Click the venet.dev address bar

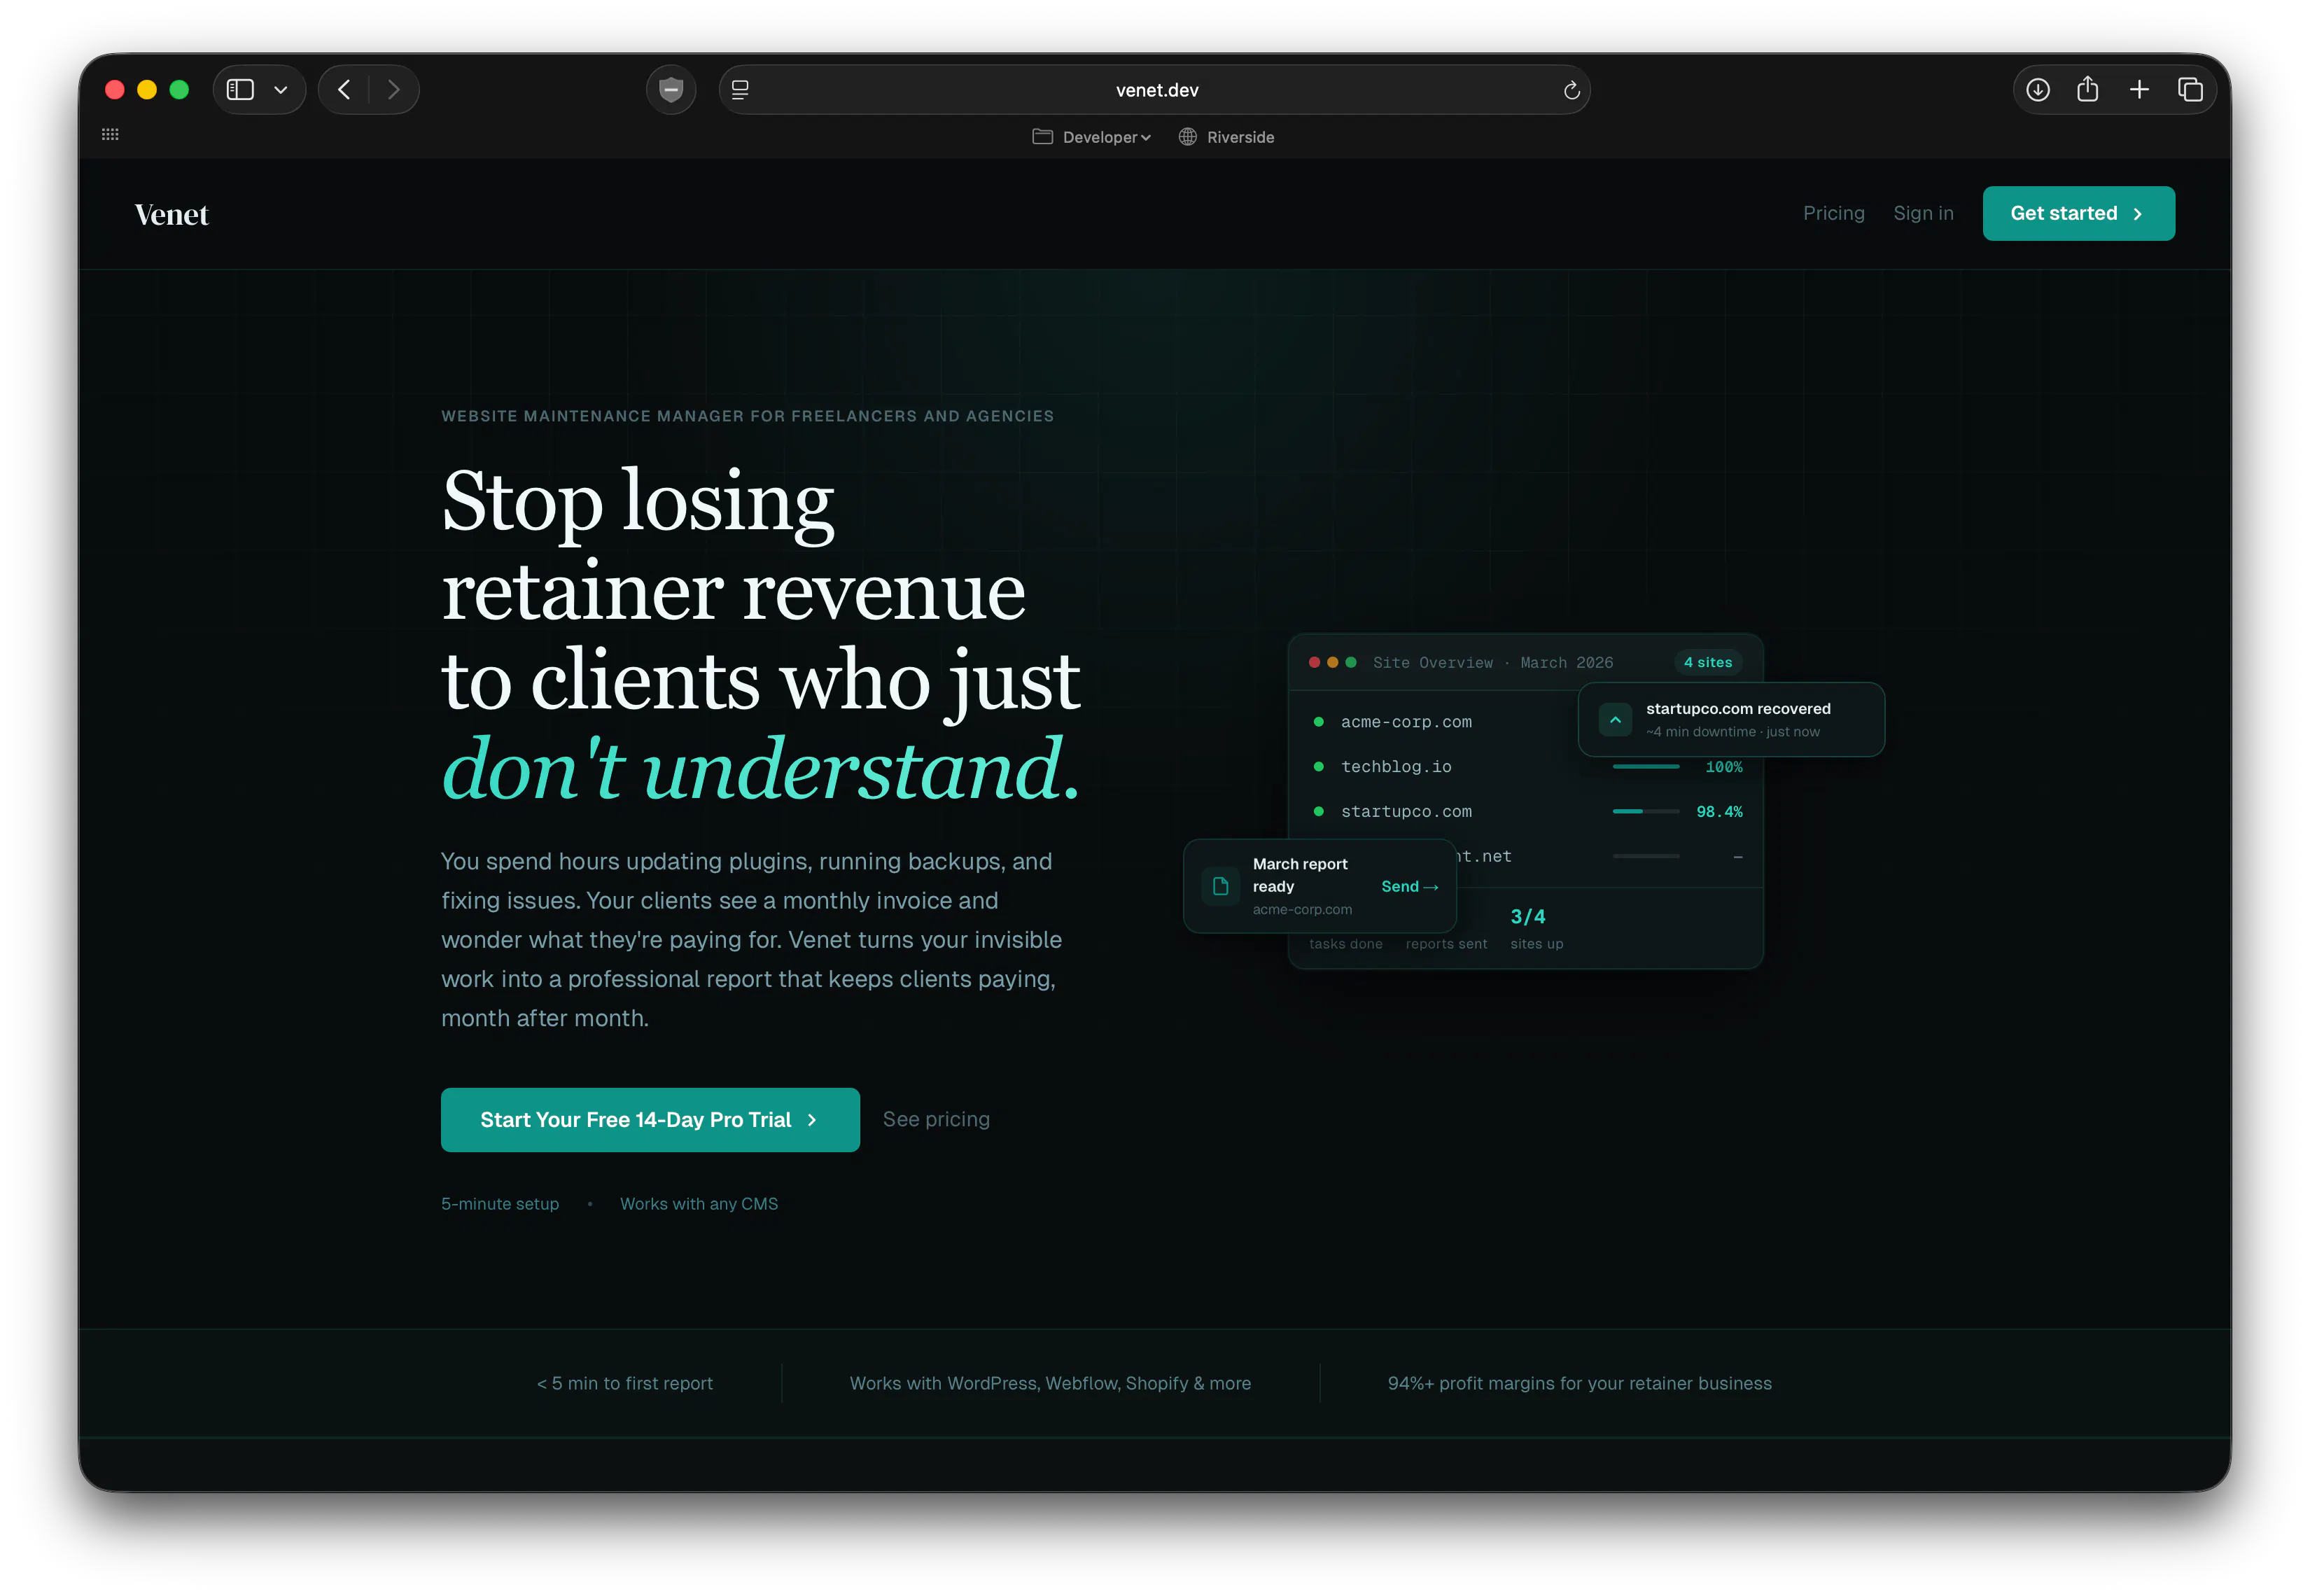pos(1155,90)
